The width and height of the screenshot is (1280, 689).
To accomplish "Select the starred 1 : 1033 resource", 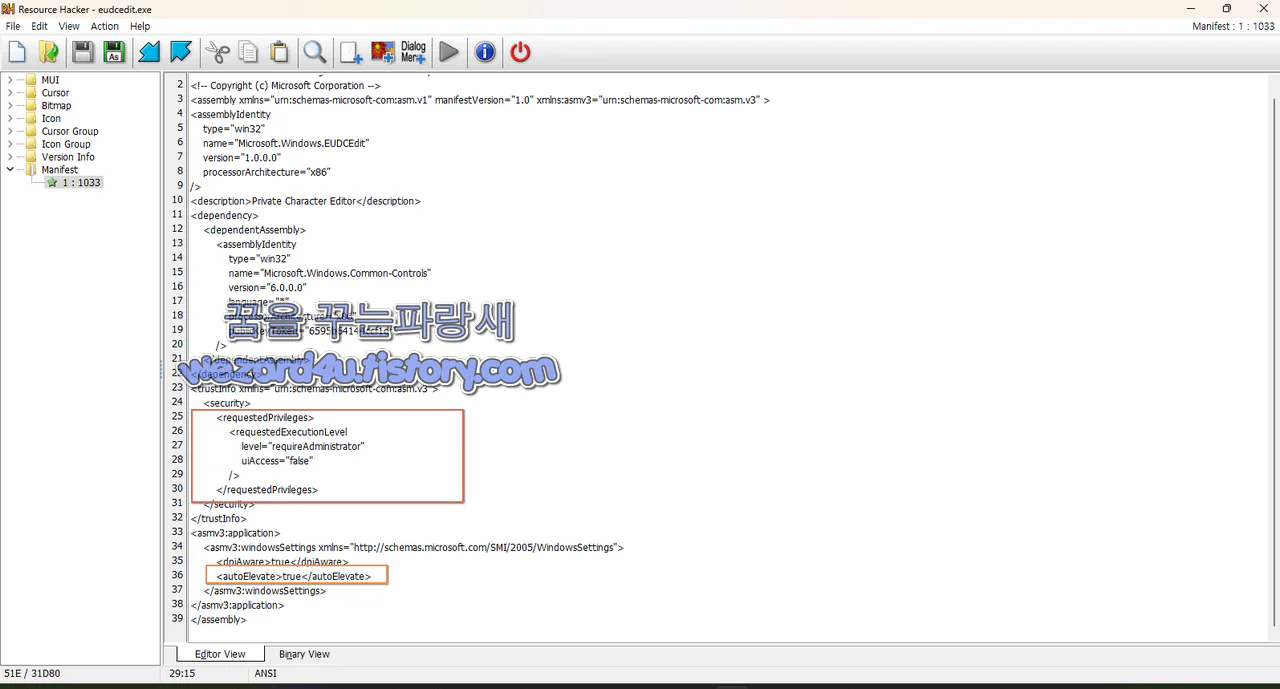I will coord(74,183).
